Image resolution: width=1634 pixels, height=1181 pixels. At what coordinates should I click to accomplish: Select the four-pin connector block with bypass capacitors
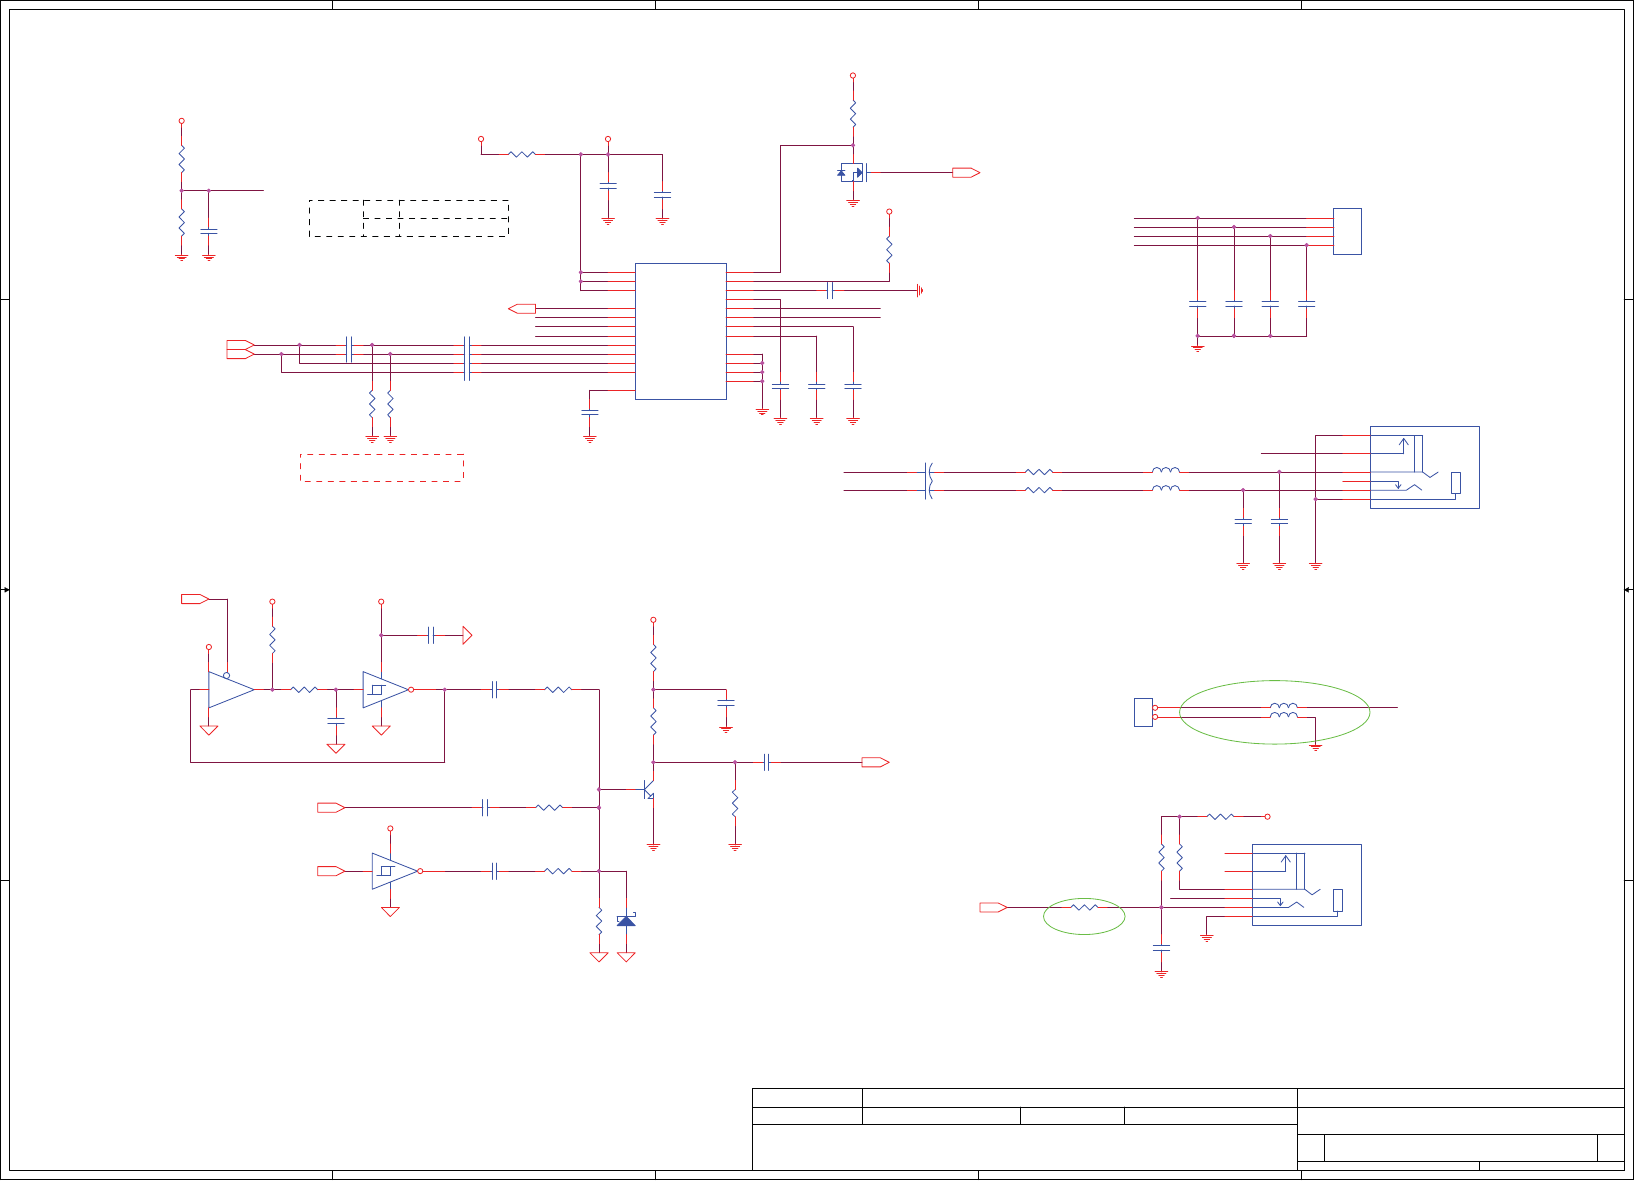tap(1347, 231)
